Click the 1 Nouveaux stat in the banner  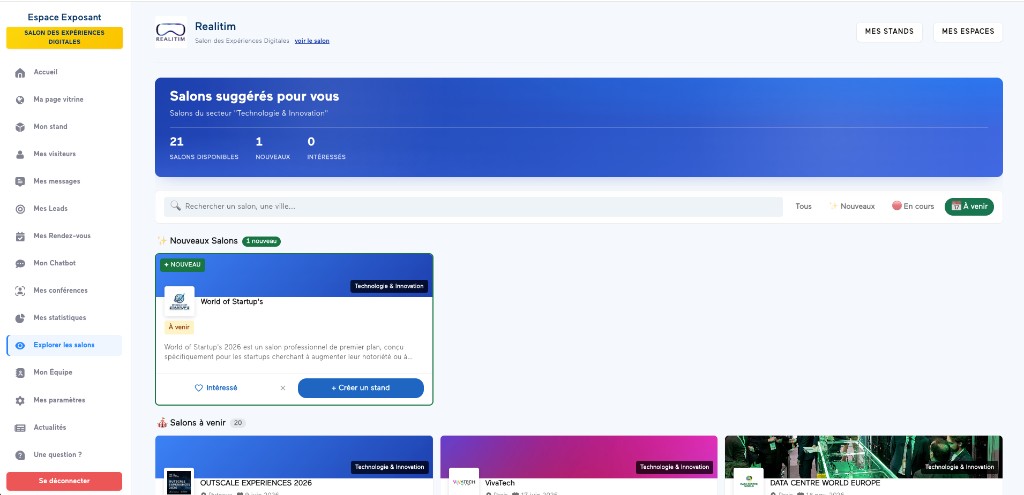tap(272, 148)
